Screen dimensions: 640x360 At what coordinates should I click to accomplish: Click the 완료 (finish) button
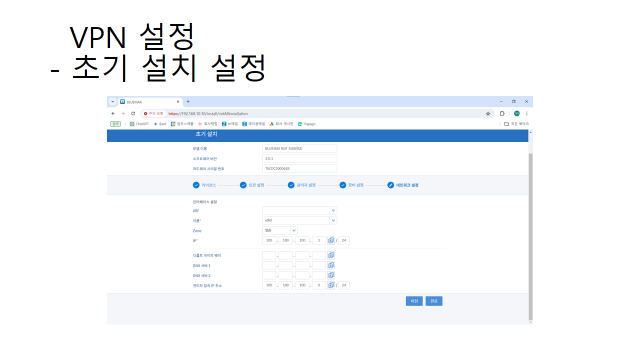(434, 301)
